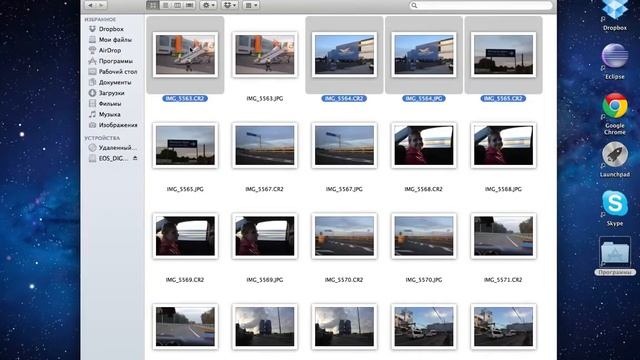Select the IMG_5570.JPG thumbnail
This screenshot has height=360, width=640.
coord(424,236)
